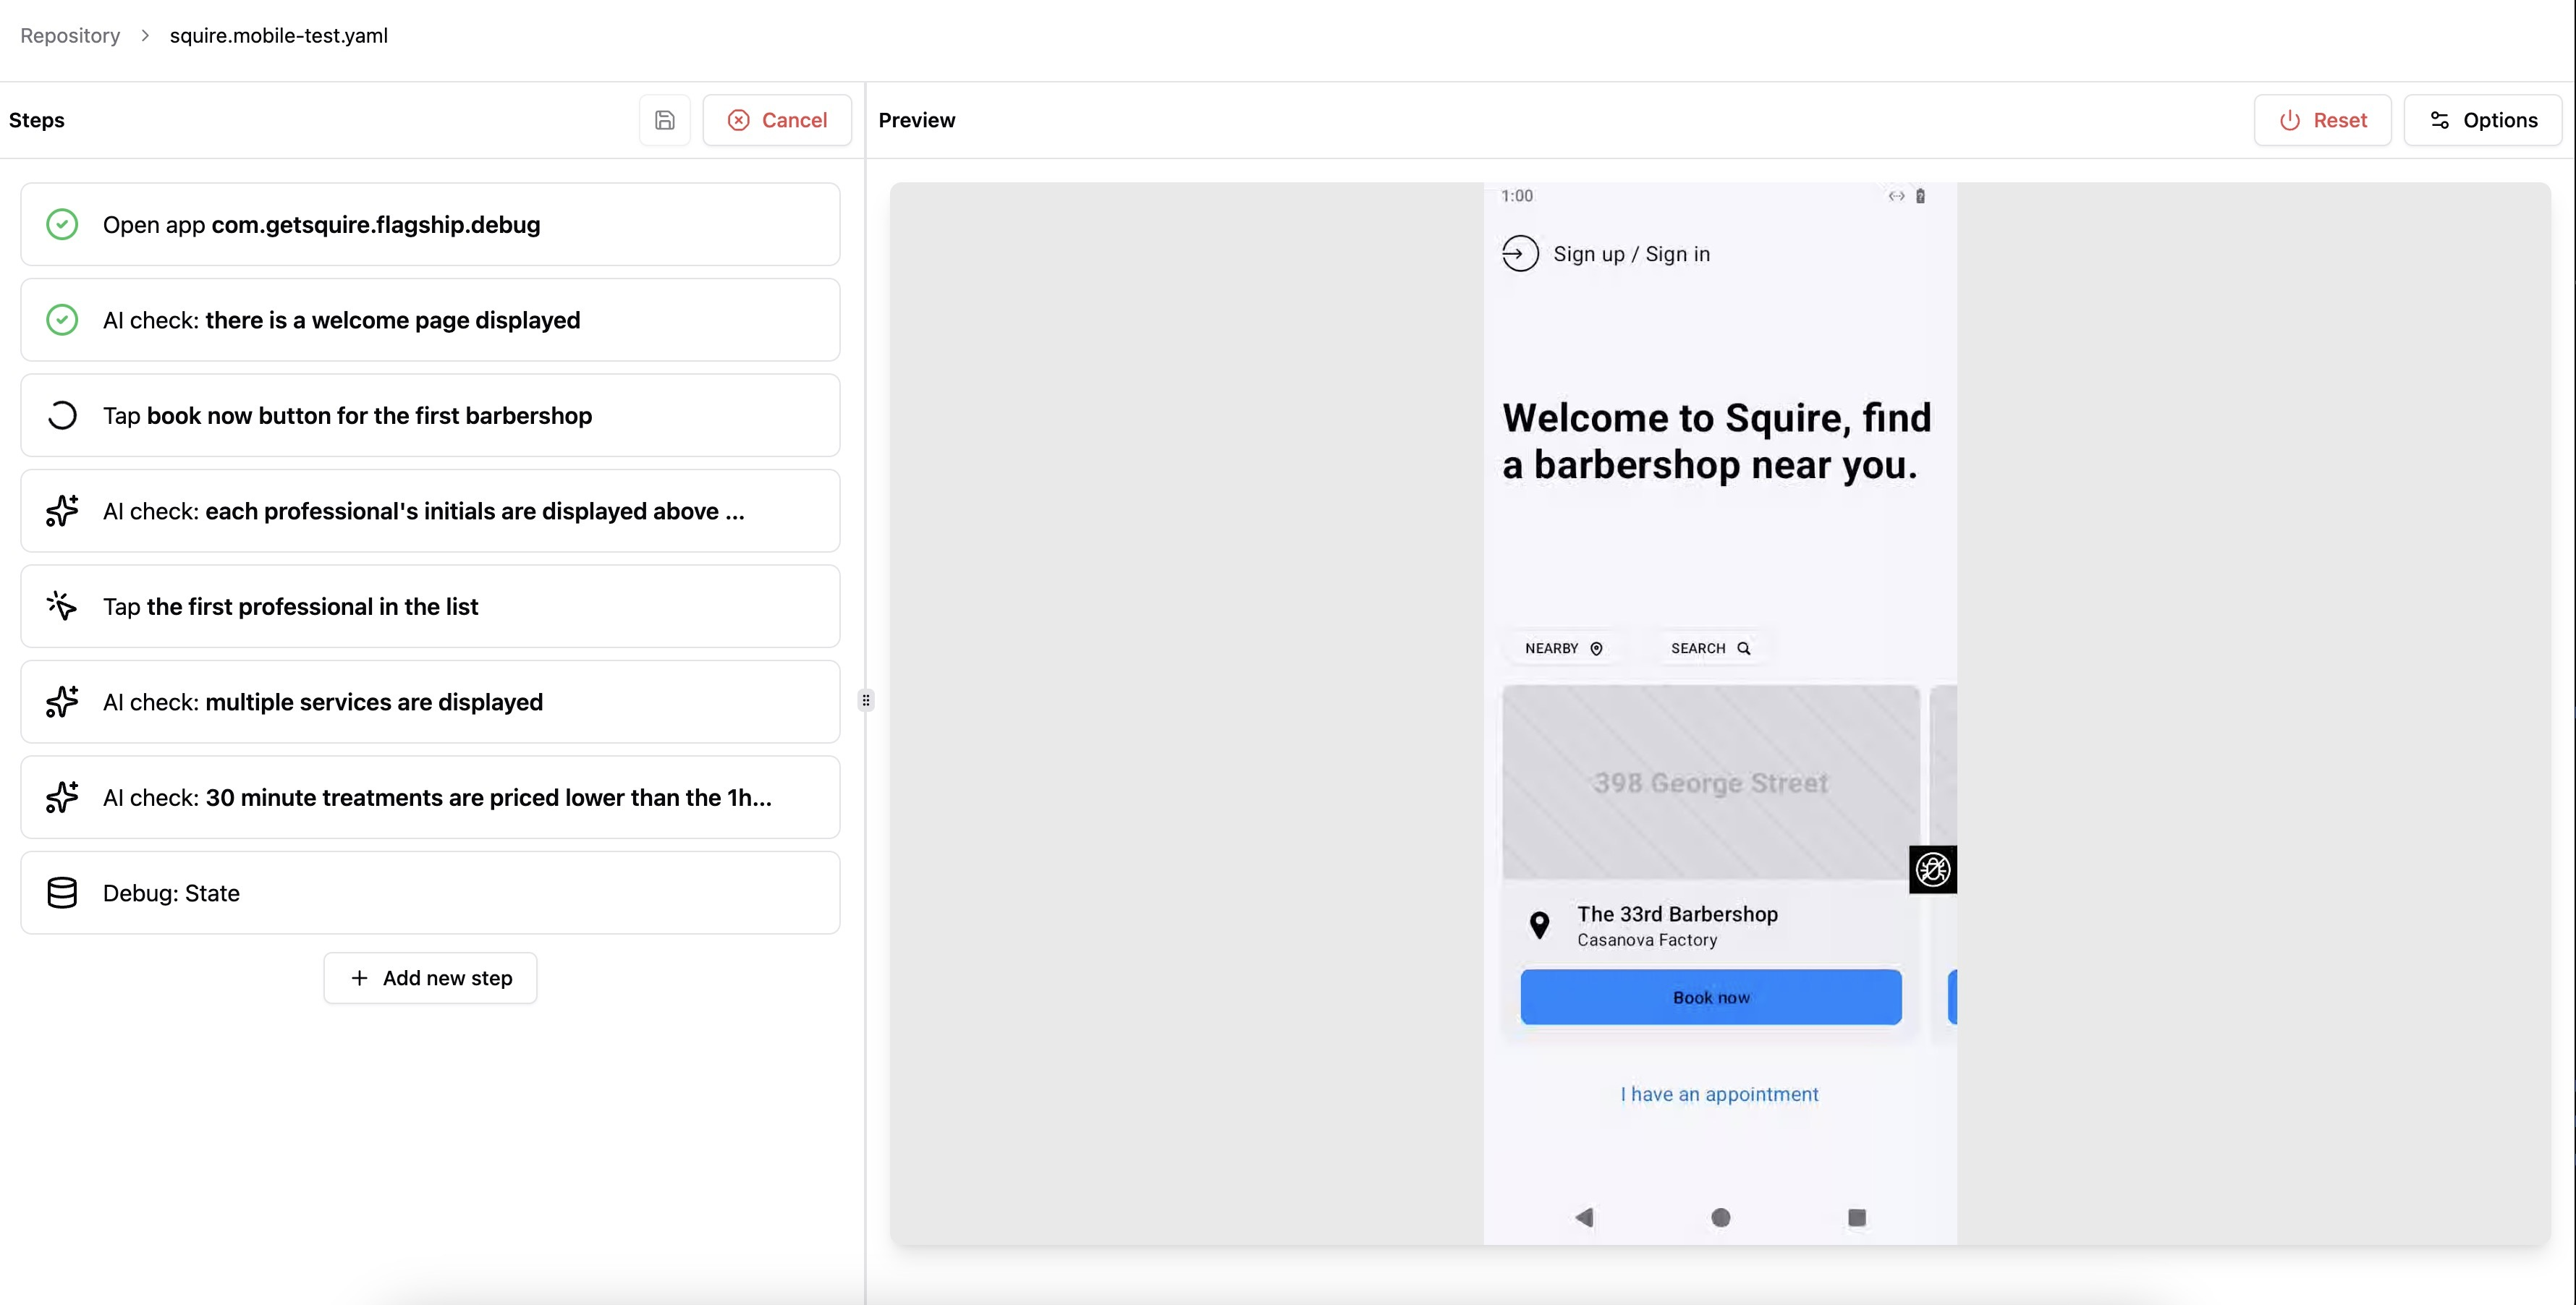Select the welcome page AI check step
This screenshot has height=1305, width=2576.
(x=430, y=320)
